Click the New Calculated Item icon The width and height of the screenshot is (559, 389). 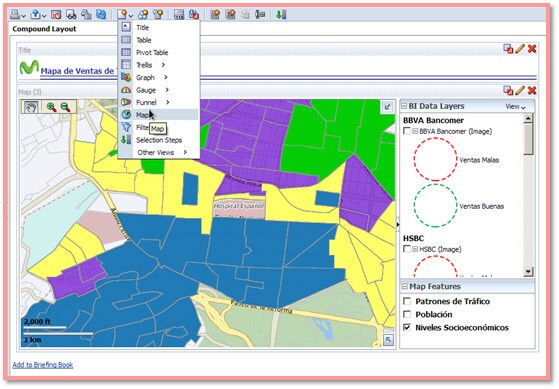click(158, 15)
